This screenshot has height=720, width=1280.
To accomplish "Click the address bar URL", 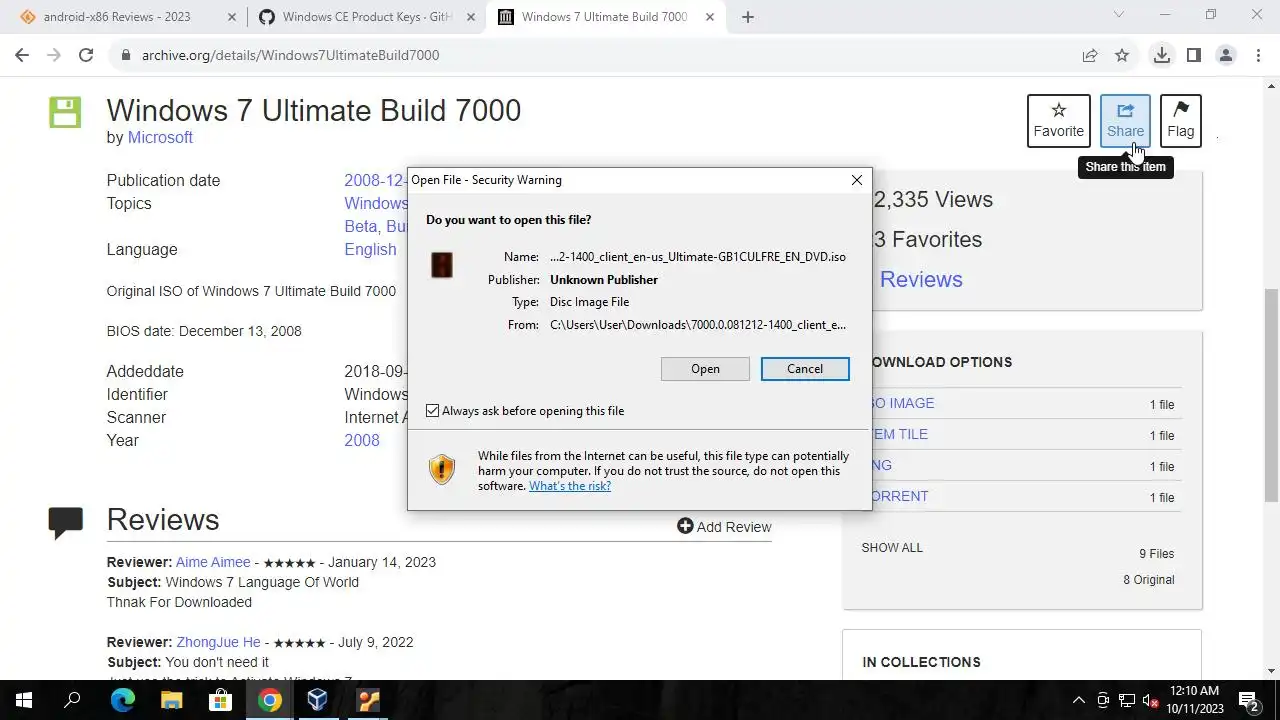I will pyautogui.click(x=290, y=55).
